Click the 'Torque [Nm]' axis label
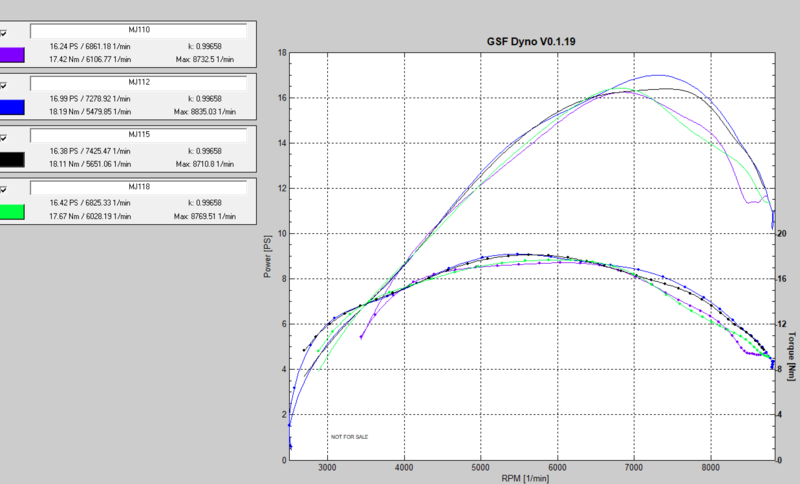Viewport: 800px width, 484px height. click(x=791, y=356)
